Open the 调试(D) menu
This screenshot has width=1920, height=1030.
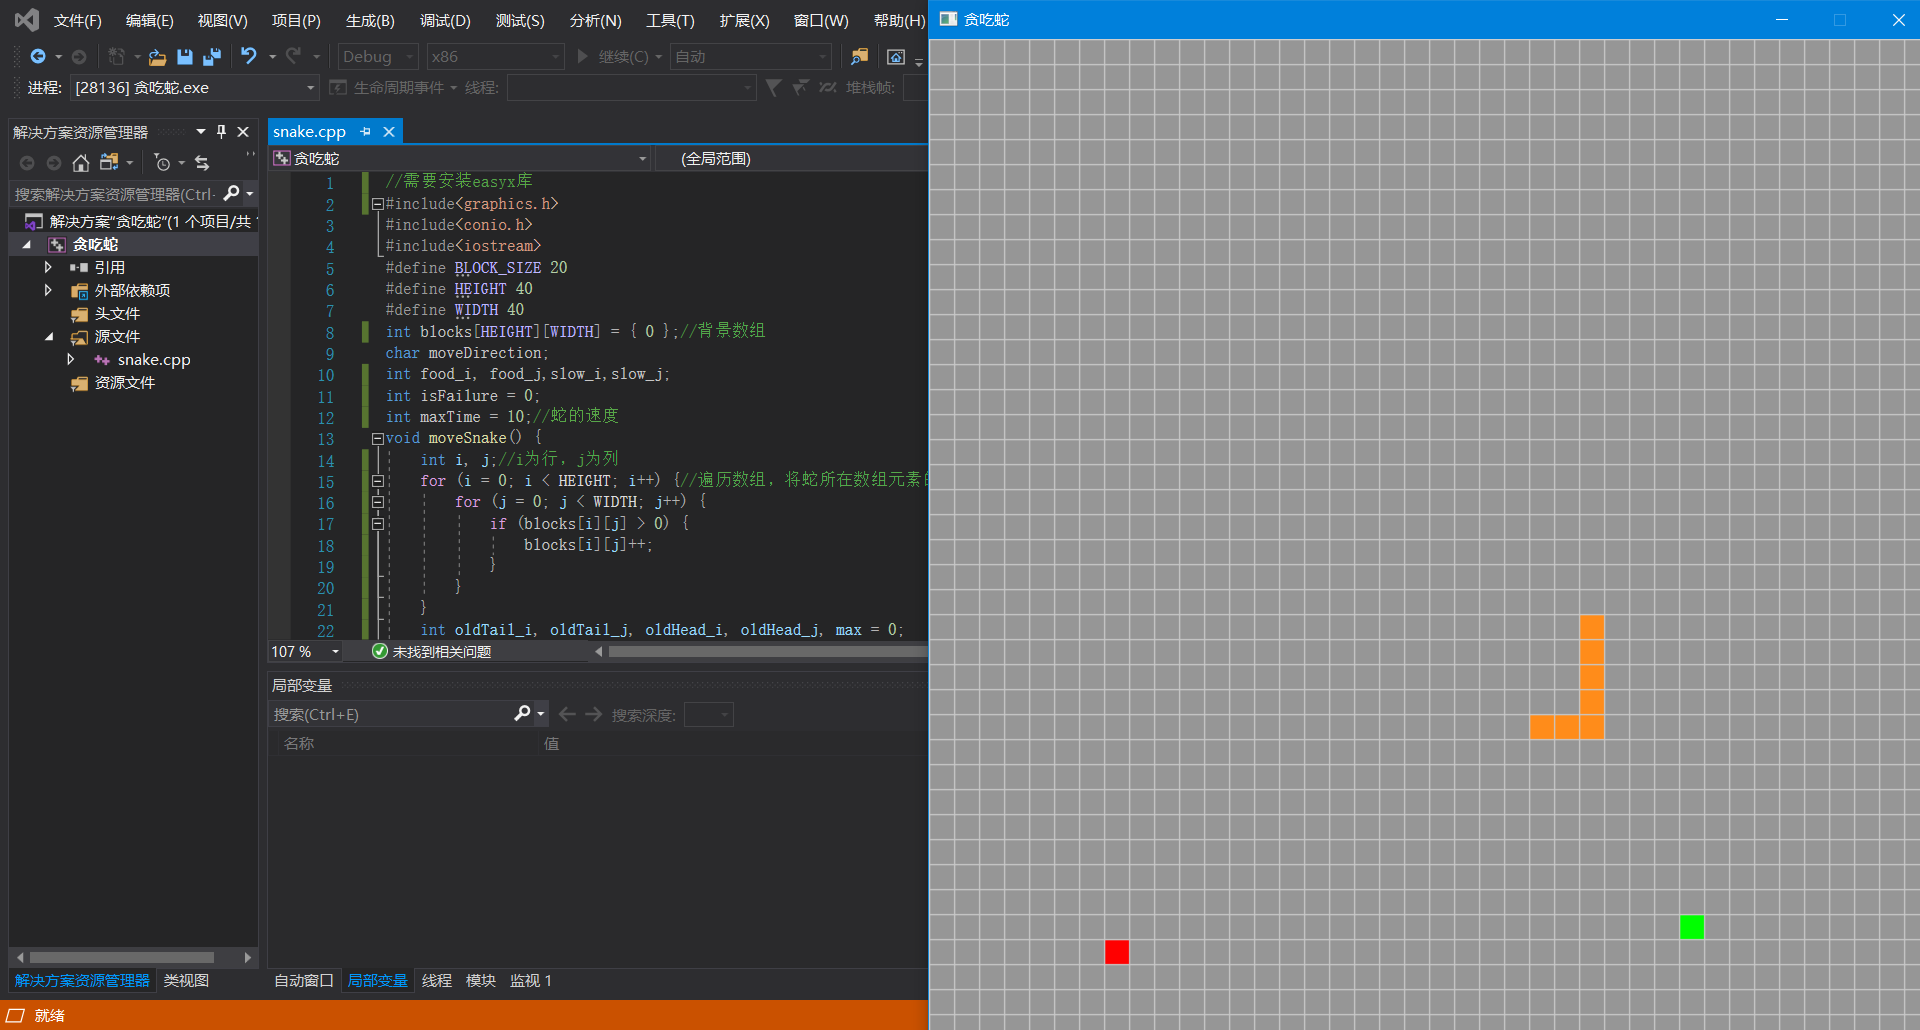(x=445, y=20)
